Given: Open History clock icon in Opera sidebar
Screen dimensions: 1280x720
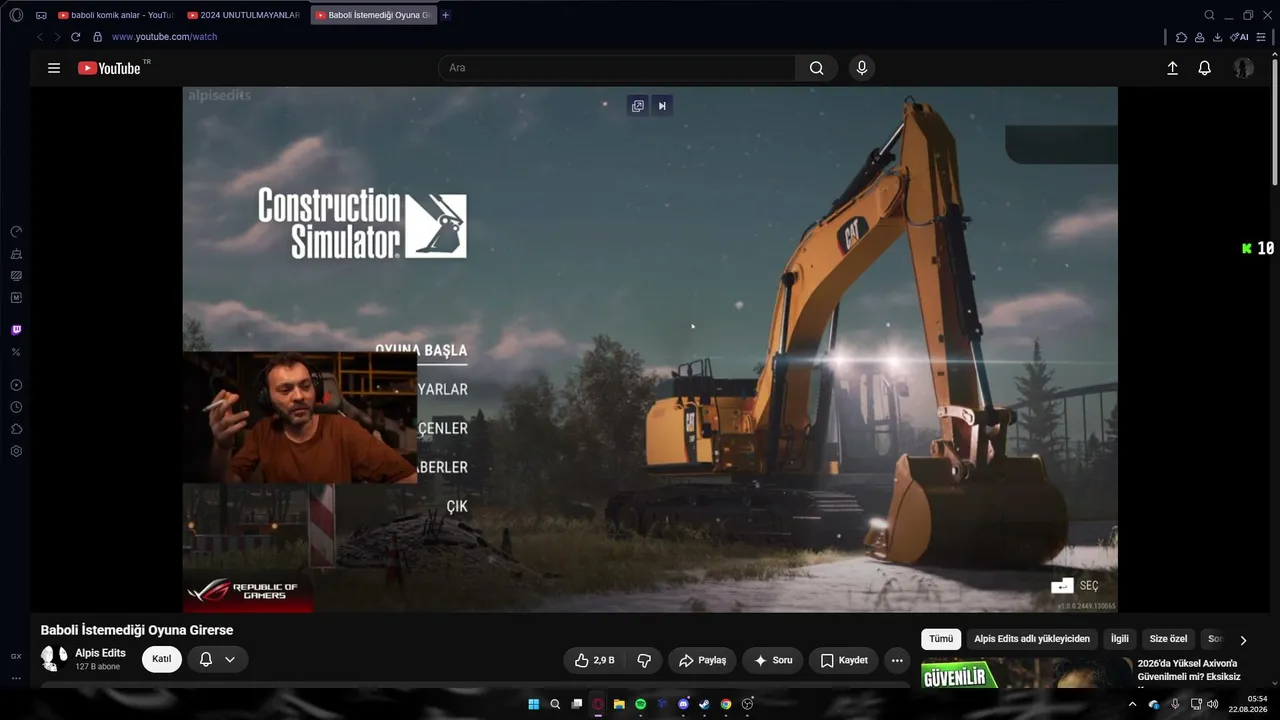Looking at the screenshot, I should [x=16, y=407].
